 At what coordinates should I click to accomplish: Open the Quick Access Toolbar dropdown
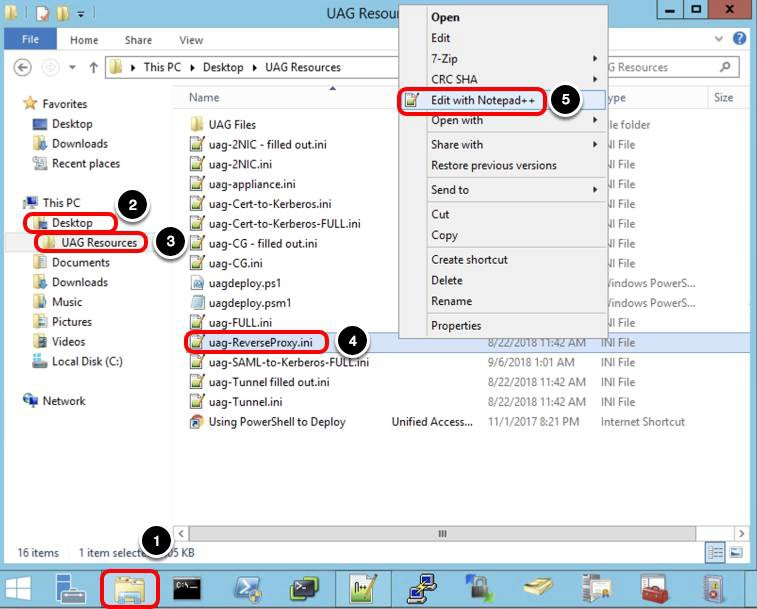[81, 14]
